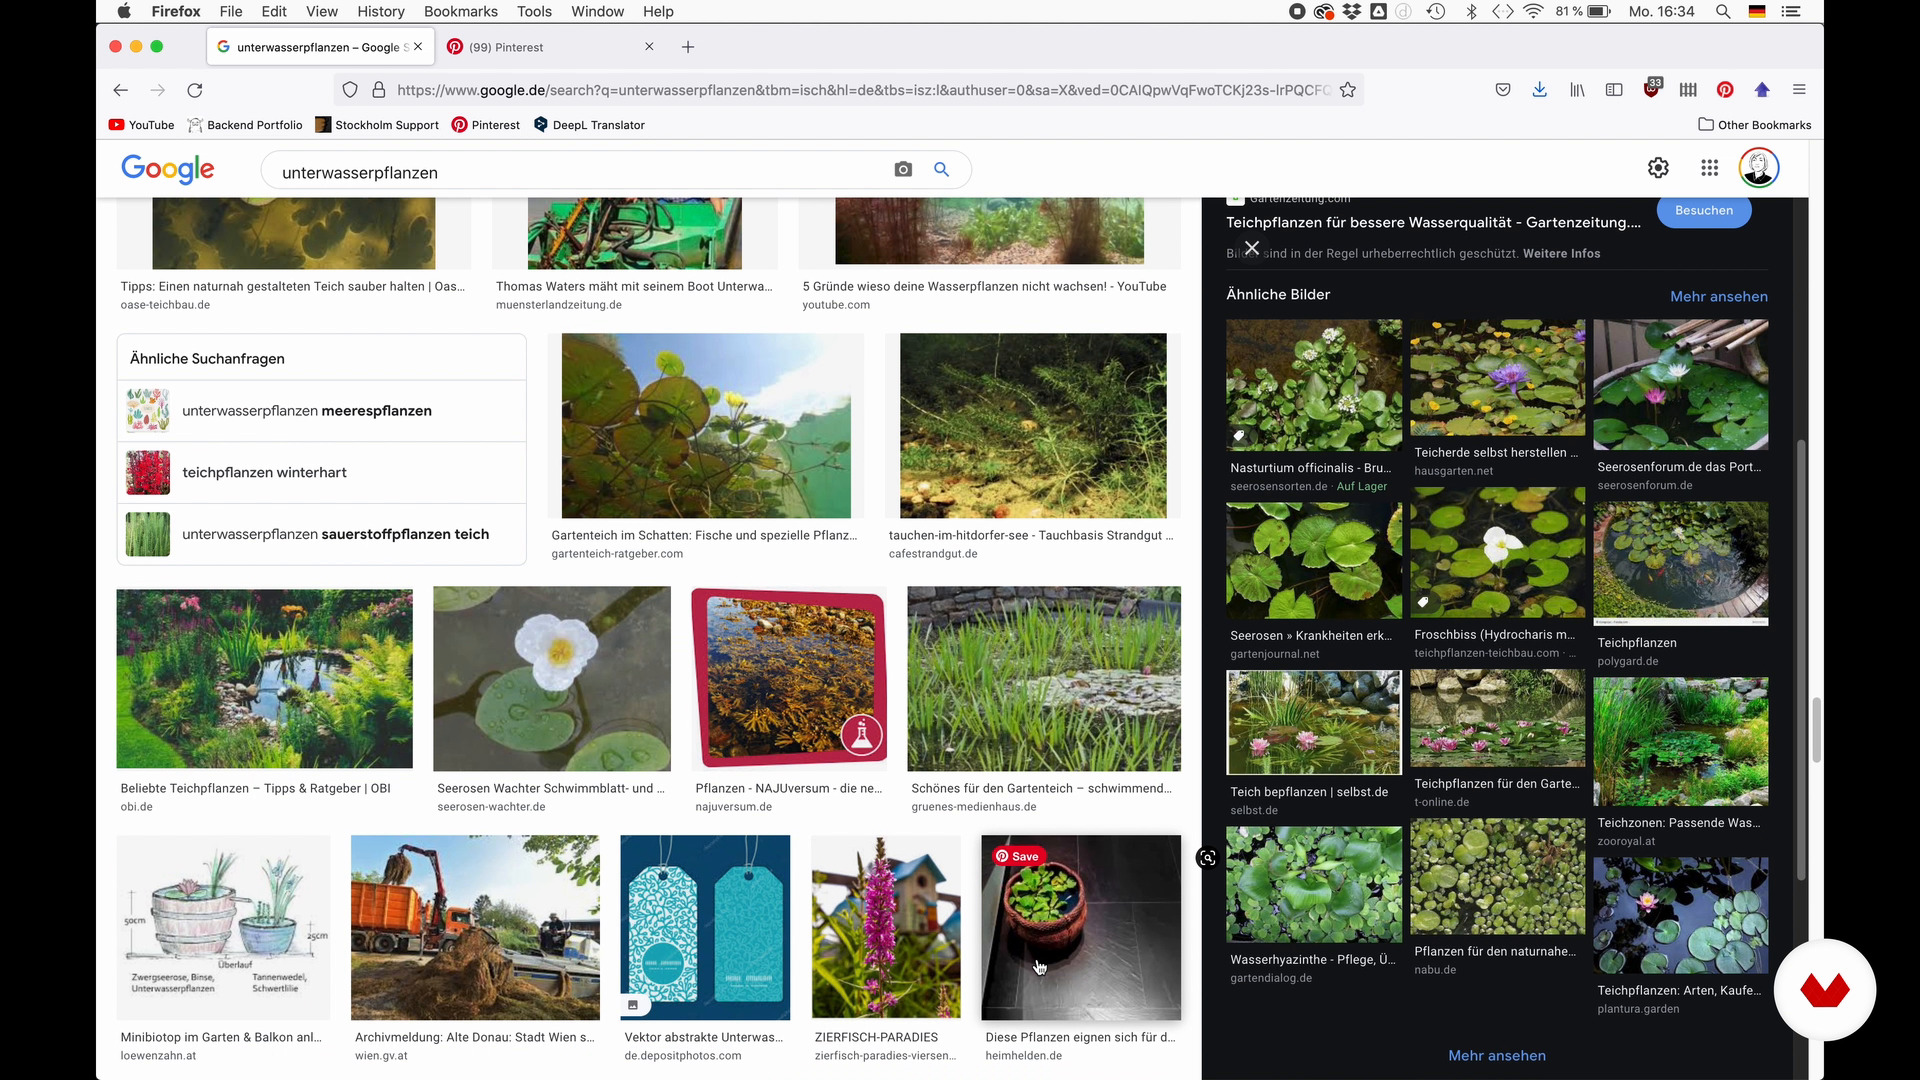Open the History menu

(x=381, y=11)
